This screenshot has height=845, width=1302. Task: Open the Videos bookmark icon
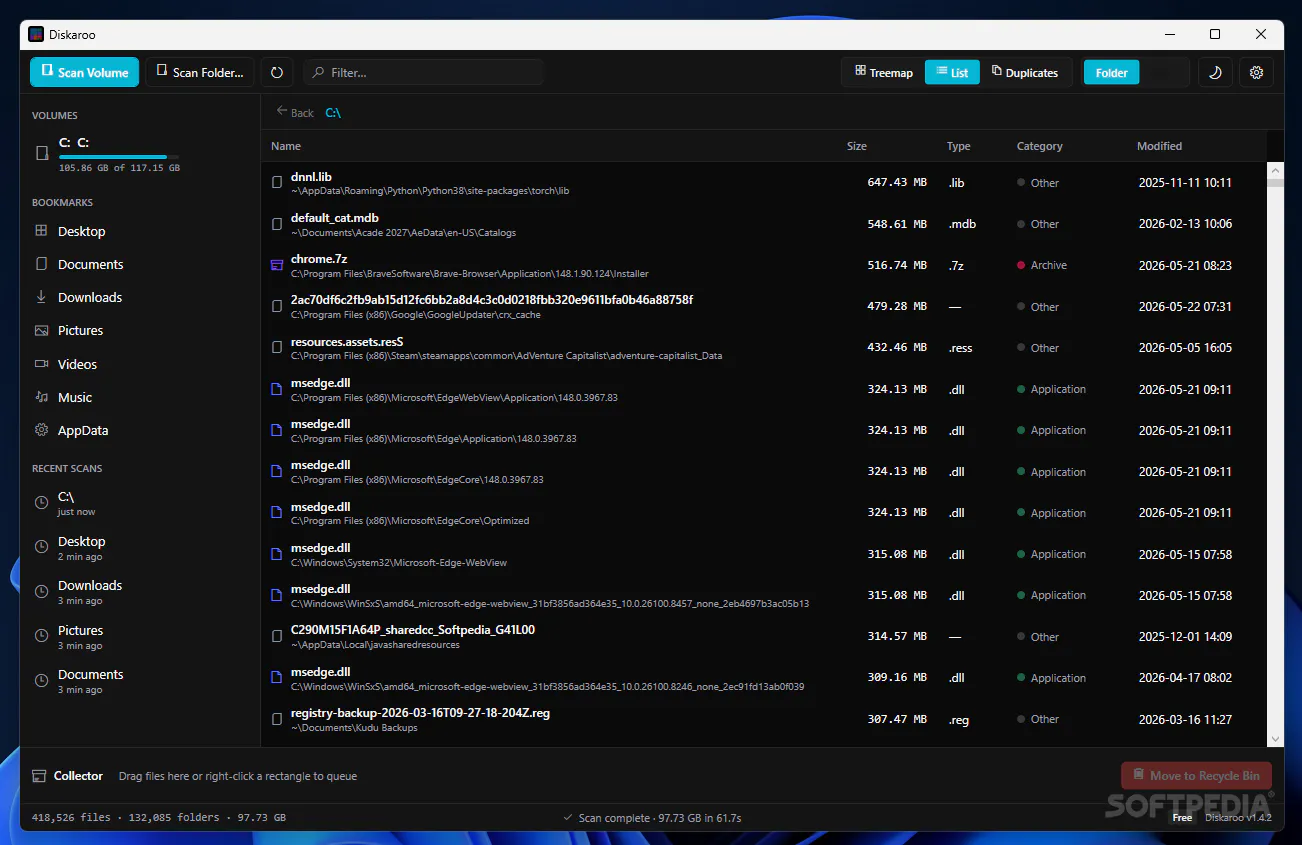[41, 364]
